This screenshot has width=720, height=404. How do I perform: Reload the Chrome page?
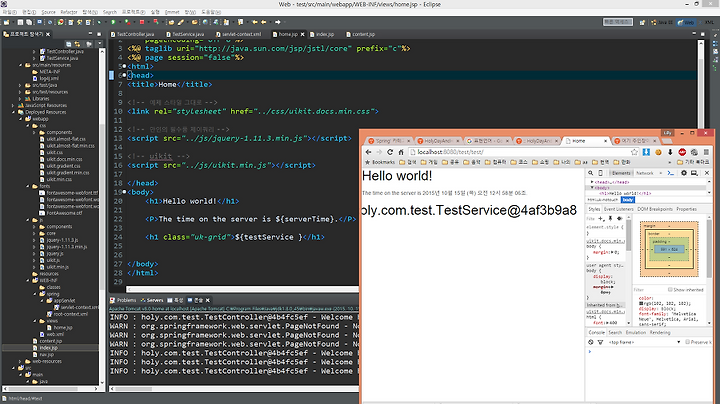[x=390, y=152]
